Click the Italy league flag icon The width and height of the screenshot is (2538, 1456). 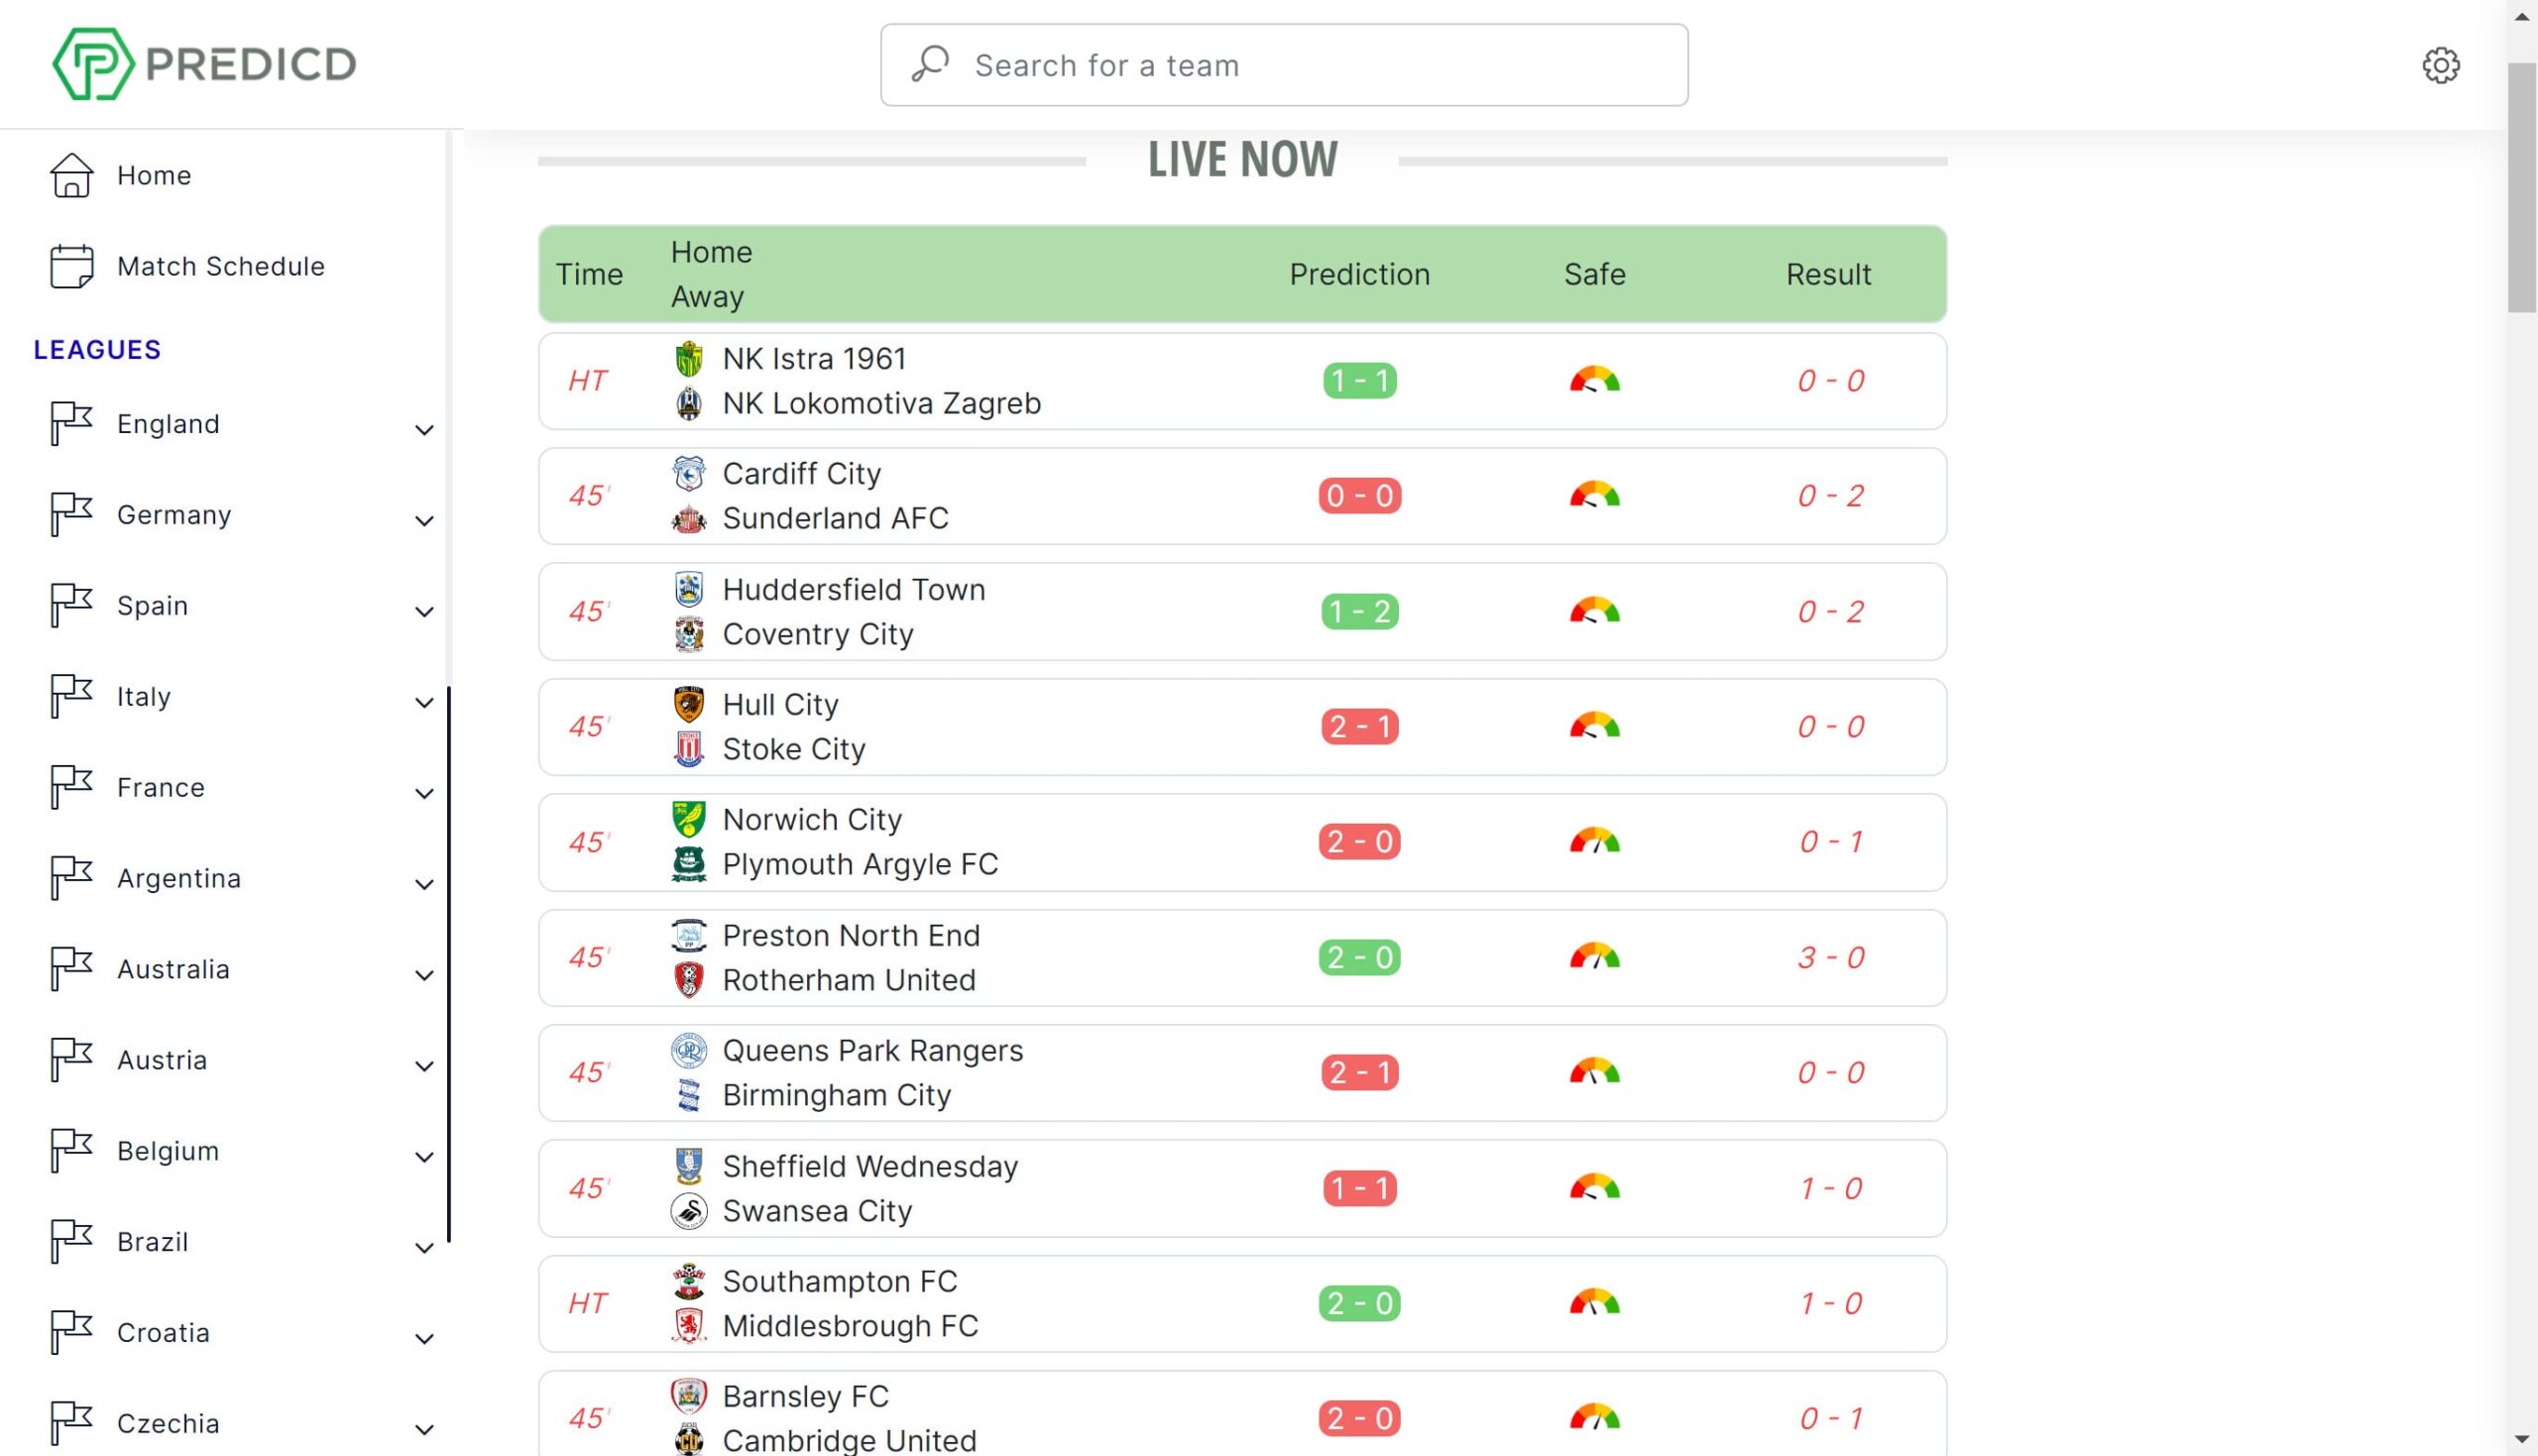click(69, 696)
